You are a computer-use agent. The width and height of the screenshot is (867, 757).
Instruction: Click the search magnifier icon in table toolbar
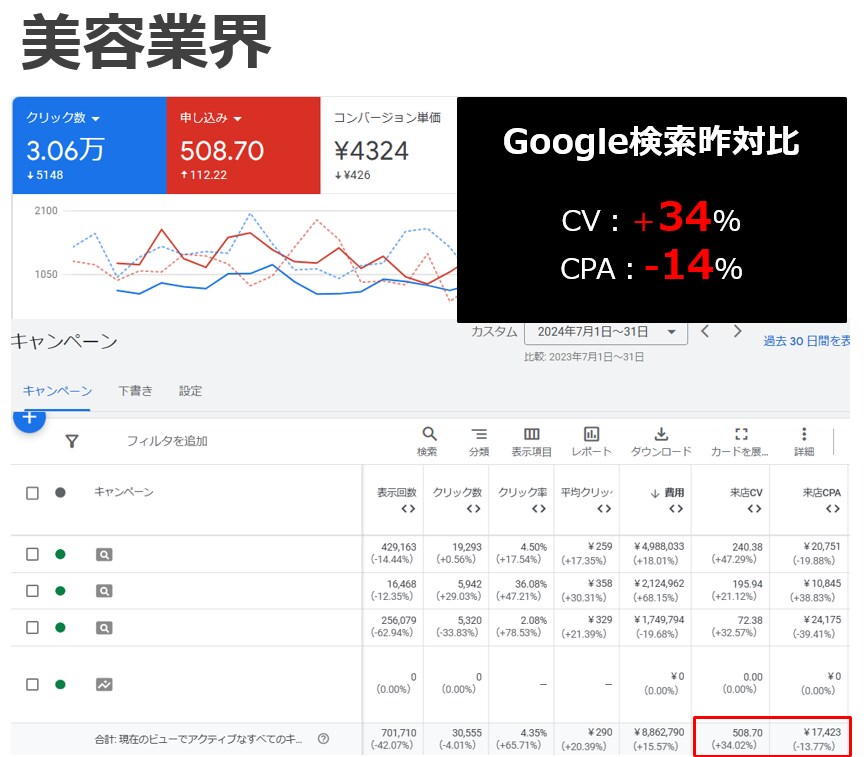(429, 434)
